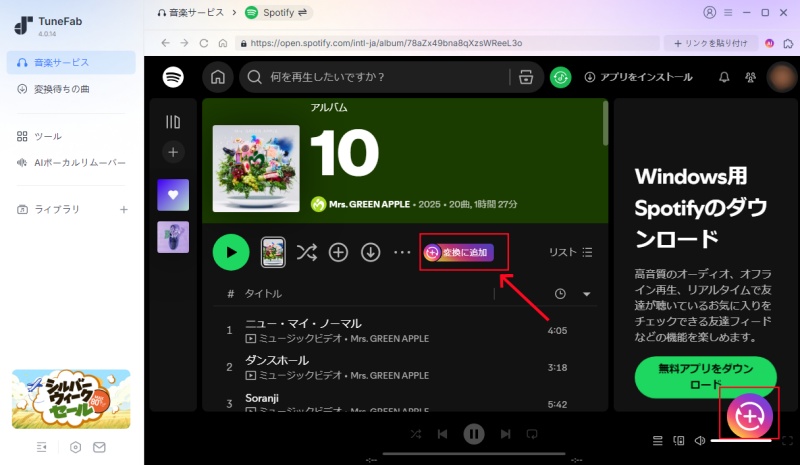
Task: Click the Spotify logo
Action: point(173,77)
